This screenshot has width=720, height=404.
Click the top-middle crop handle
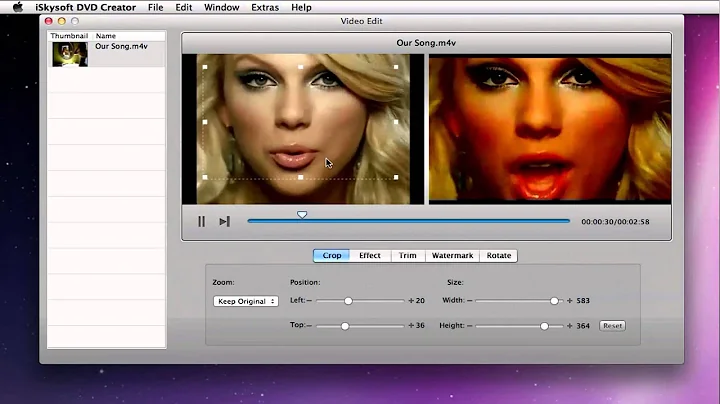[x=300, y=67]
